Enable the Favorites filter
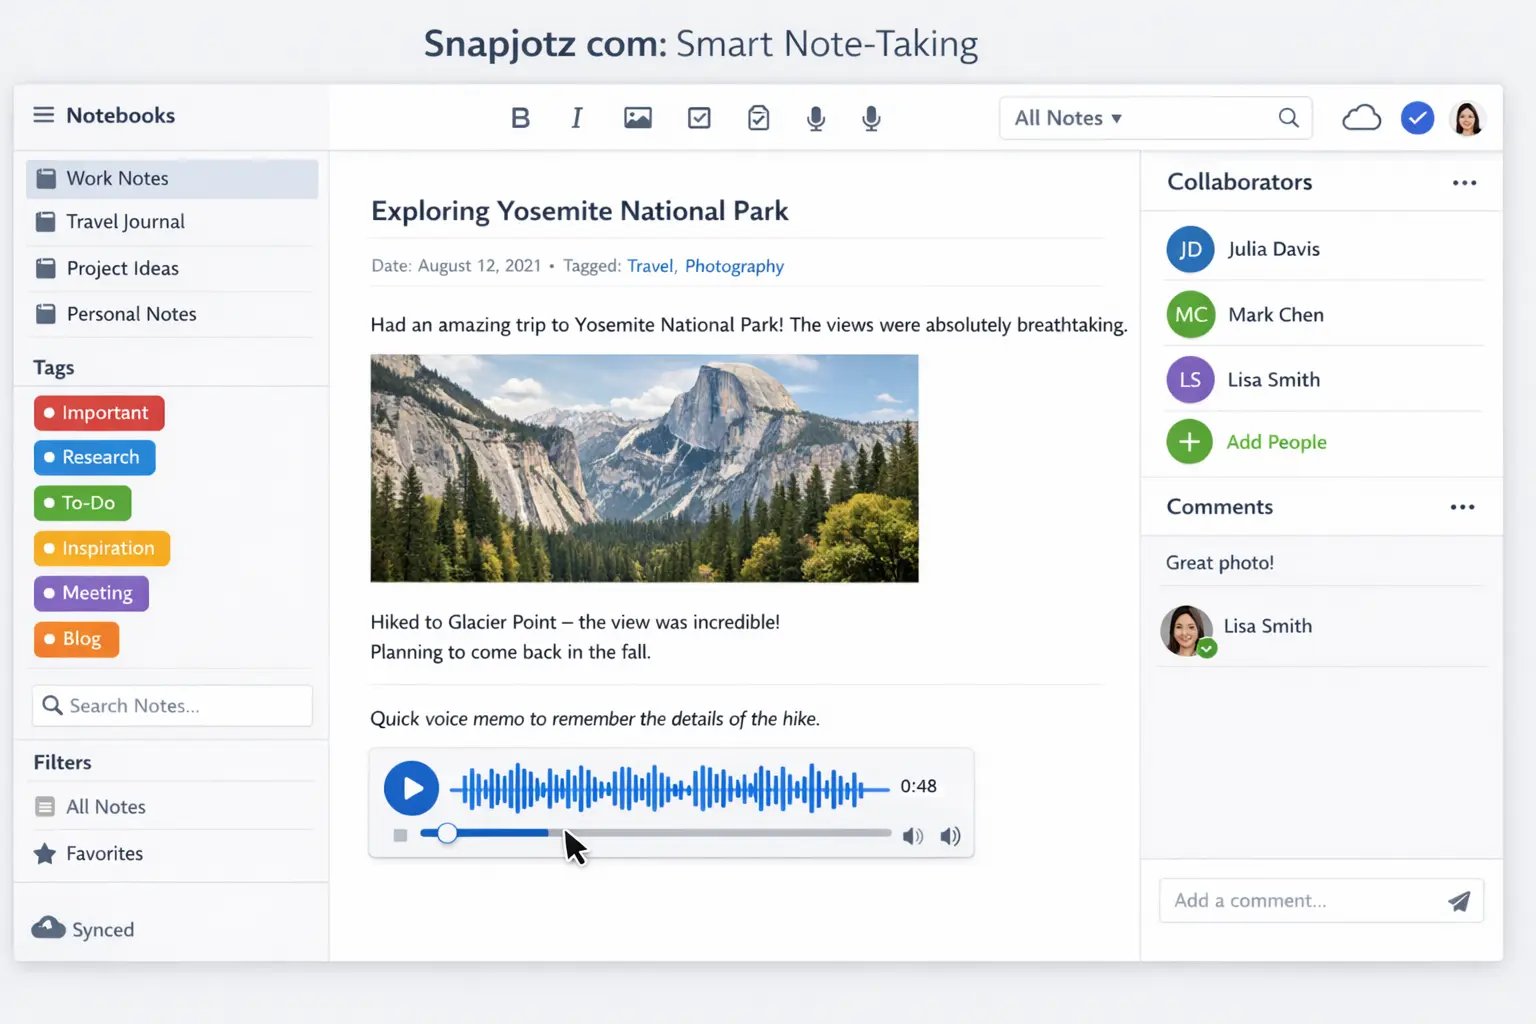This screenshot has height=1024, width=1536. (103, 853)
